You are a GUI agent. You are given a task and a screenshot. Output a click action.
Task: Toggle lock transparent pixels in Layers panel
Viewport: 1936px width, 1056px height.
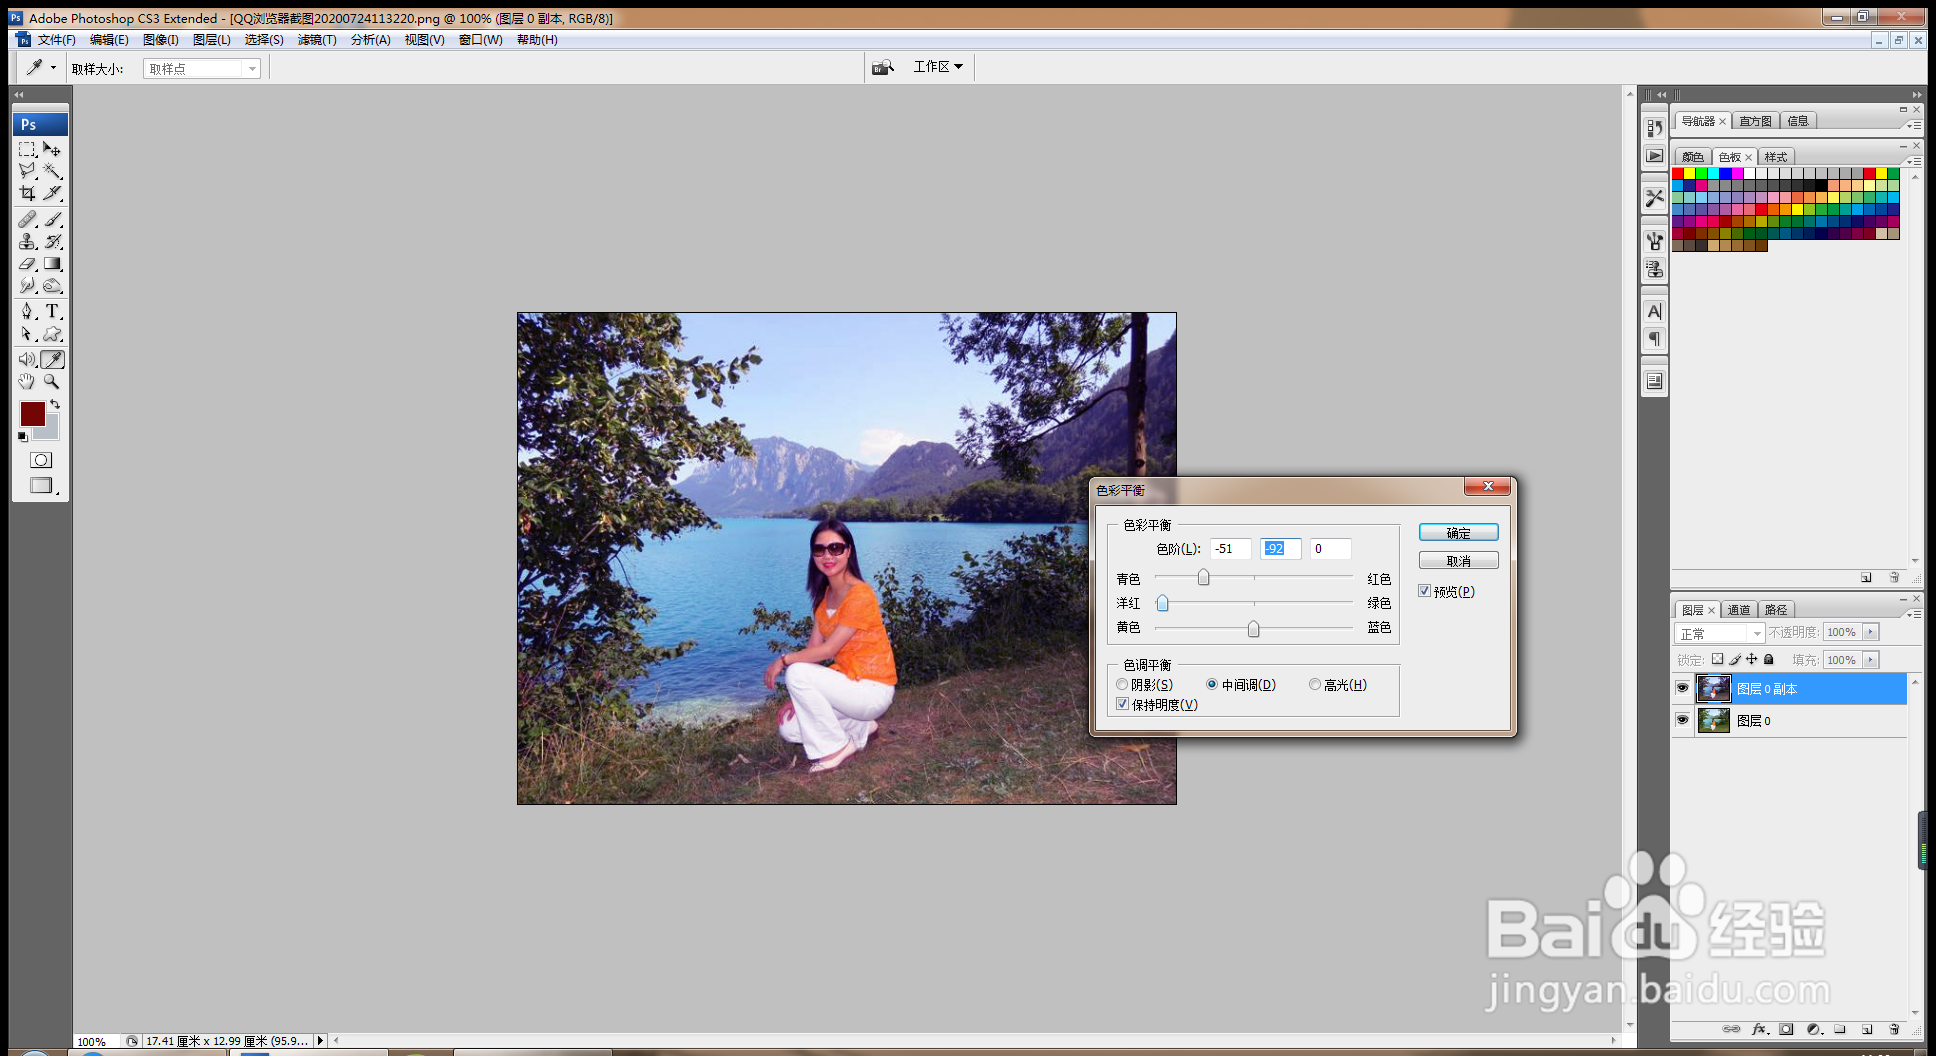[x=1717, y=659]
